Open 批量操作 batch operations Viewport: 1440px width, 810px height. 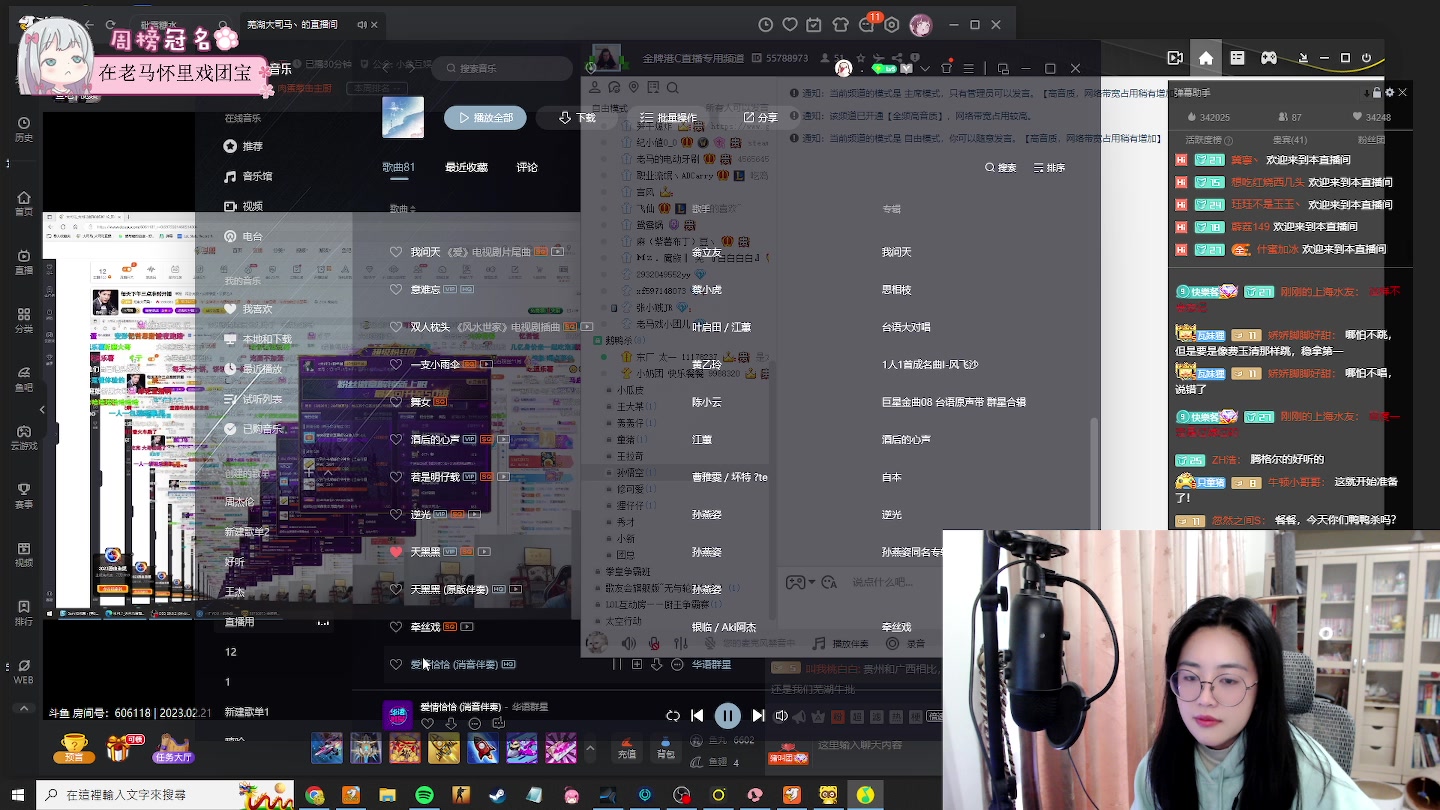pyautogui.click(x=667, y=117)
